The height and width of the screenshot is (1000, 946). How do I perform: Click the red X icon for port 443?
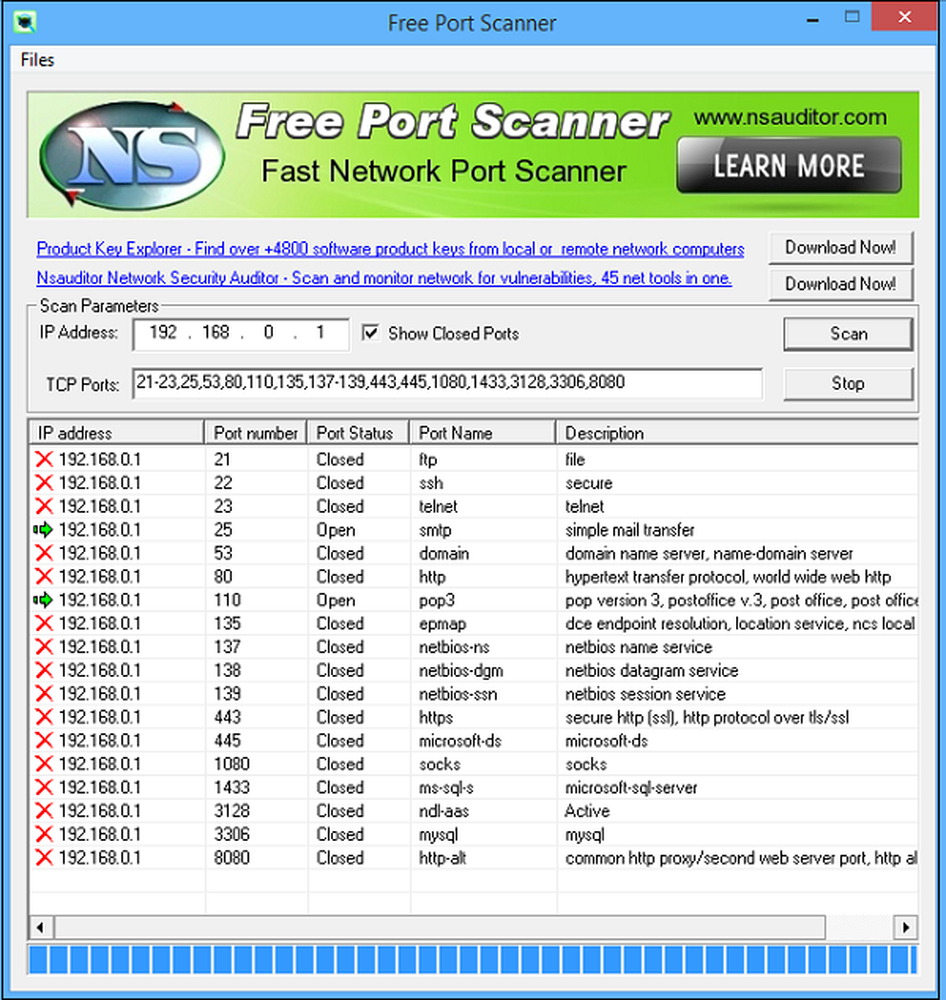click(x=44, y=717)
